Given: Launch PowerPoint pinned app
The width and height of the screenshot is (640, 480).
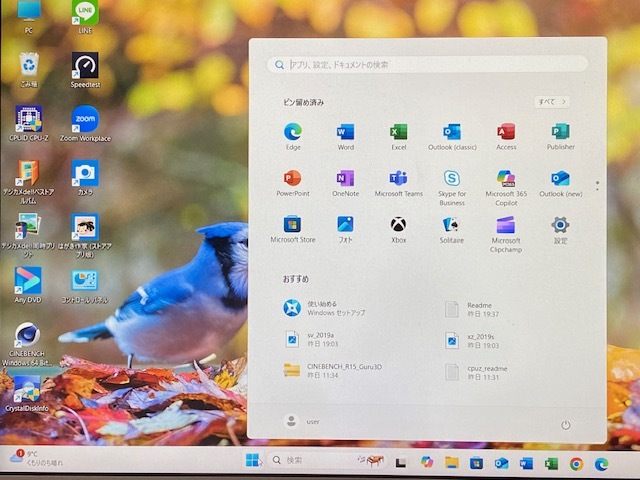Looking at the screenshot, I should [293, 183].
